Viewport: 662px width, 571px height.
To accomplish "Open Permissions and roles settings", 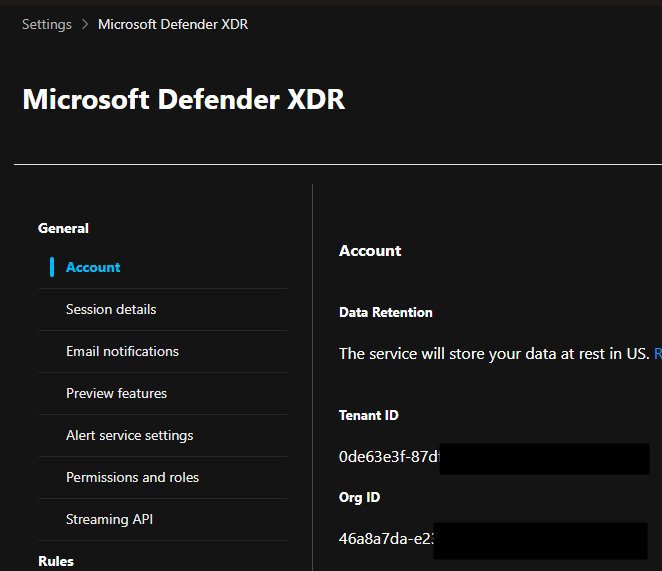I will (x=133, y=477).
